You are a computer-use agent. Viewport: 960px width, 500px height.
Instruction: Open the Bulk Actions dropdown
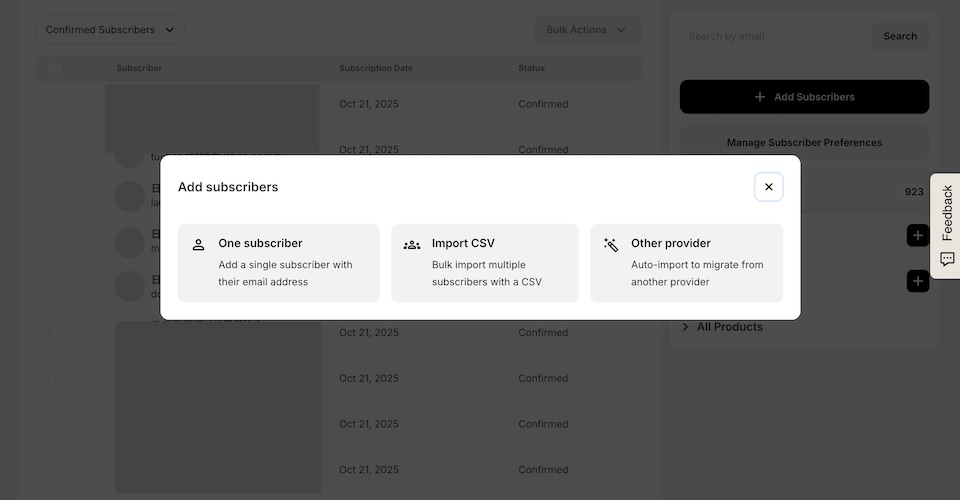click(x=586, y=30)
